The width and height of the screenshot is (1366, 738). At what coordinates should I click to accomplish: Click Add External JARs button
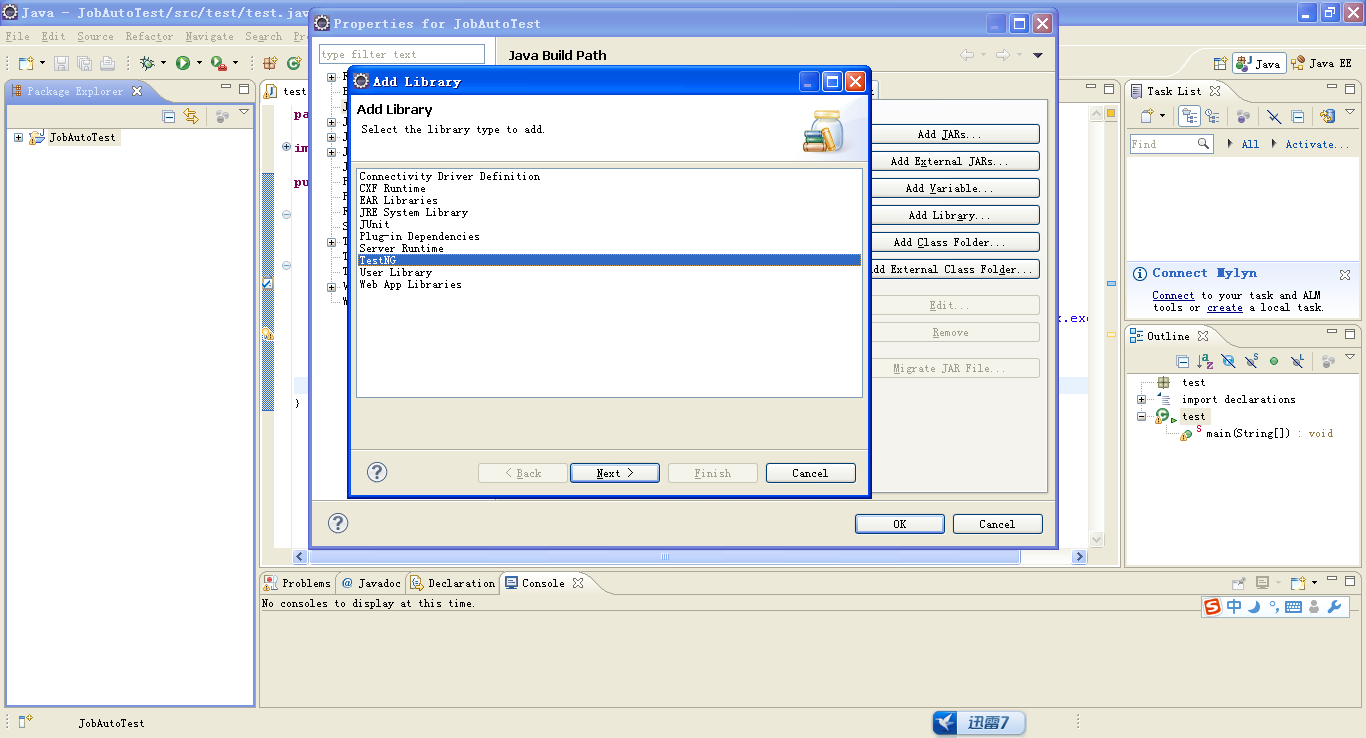point(949,161)
